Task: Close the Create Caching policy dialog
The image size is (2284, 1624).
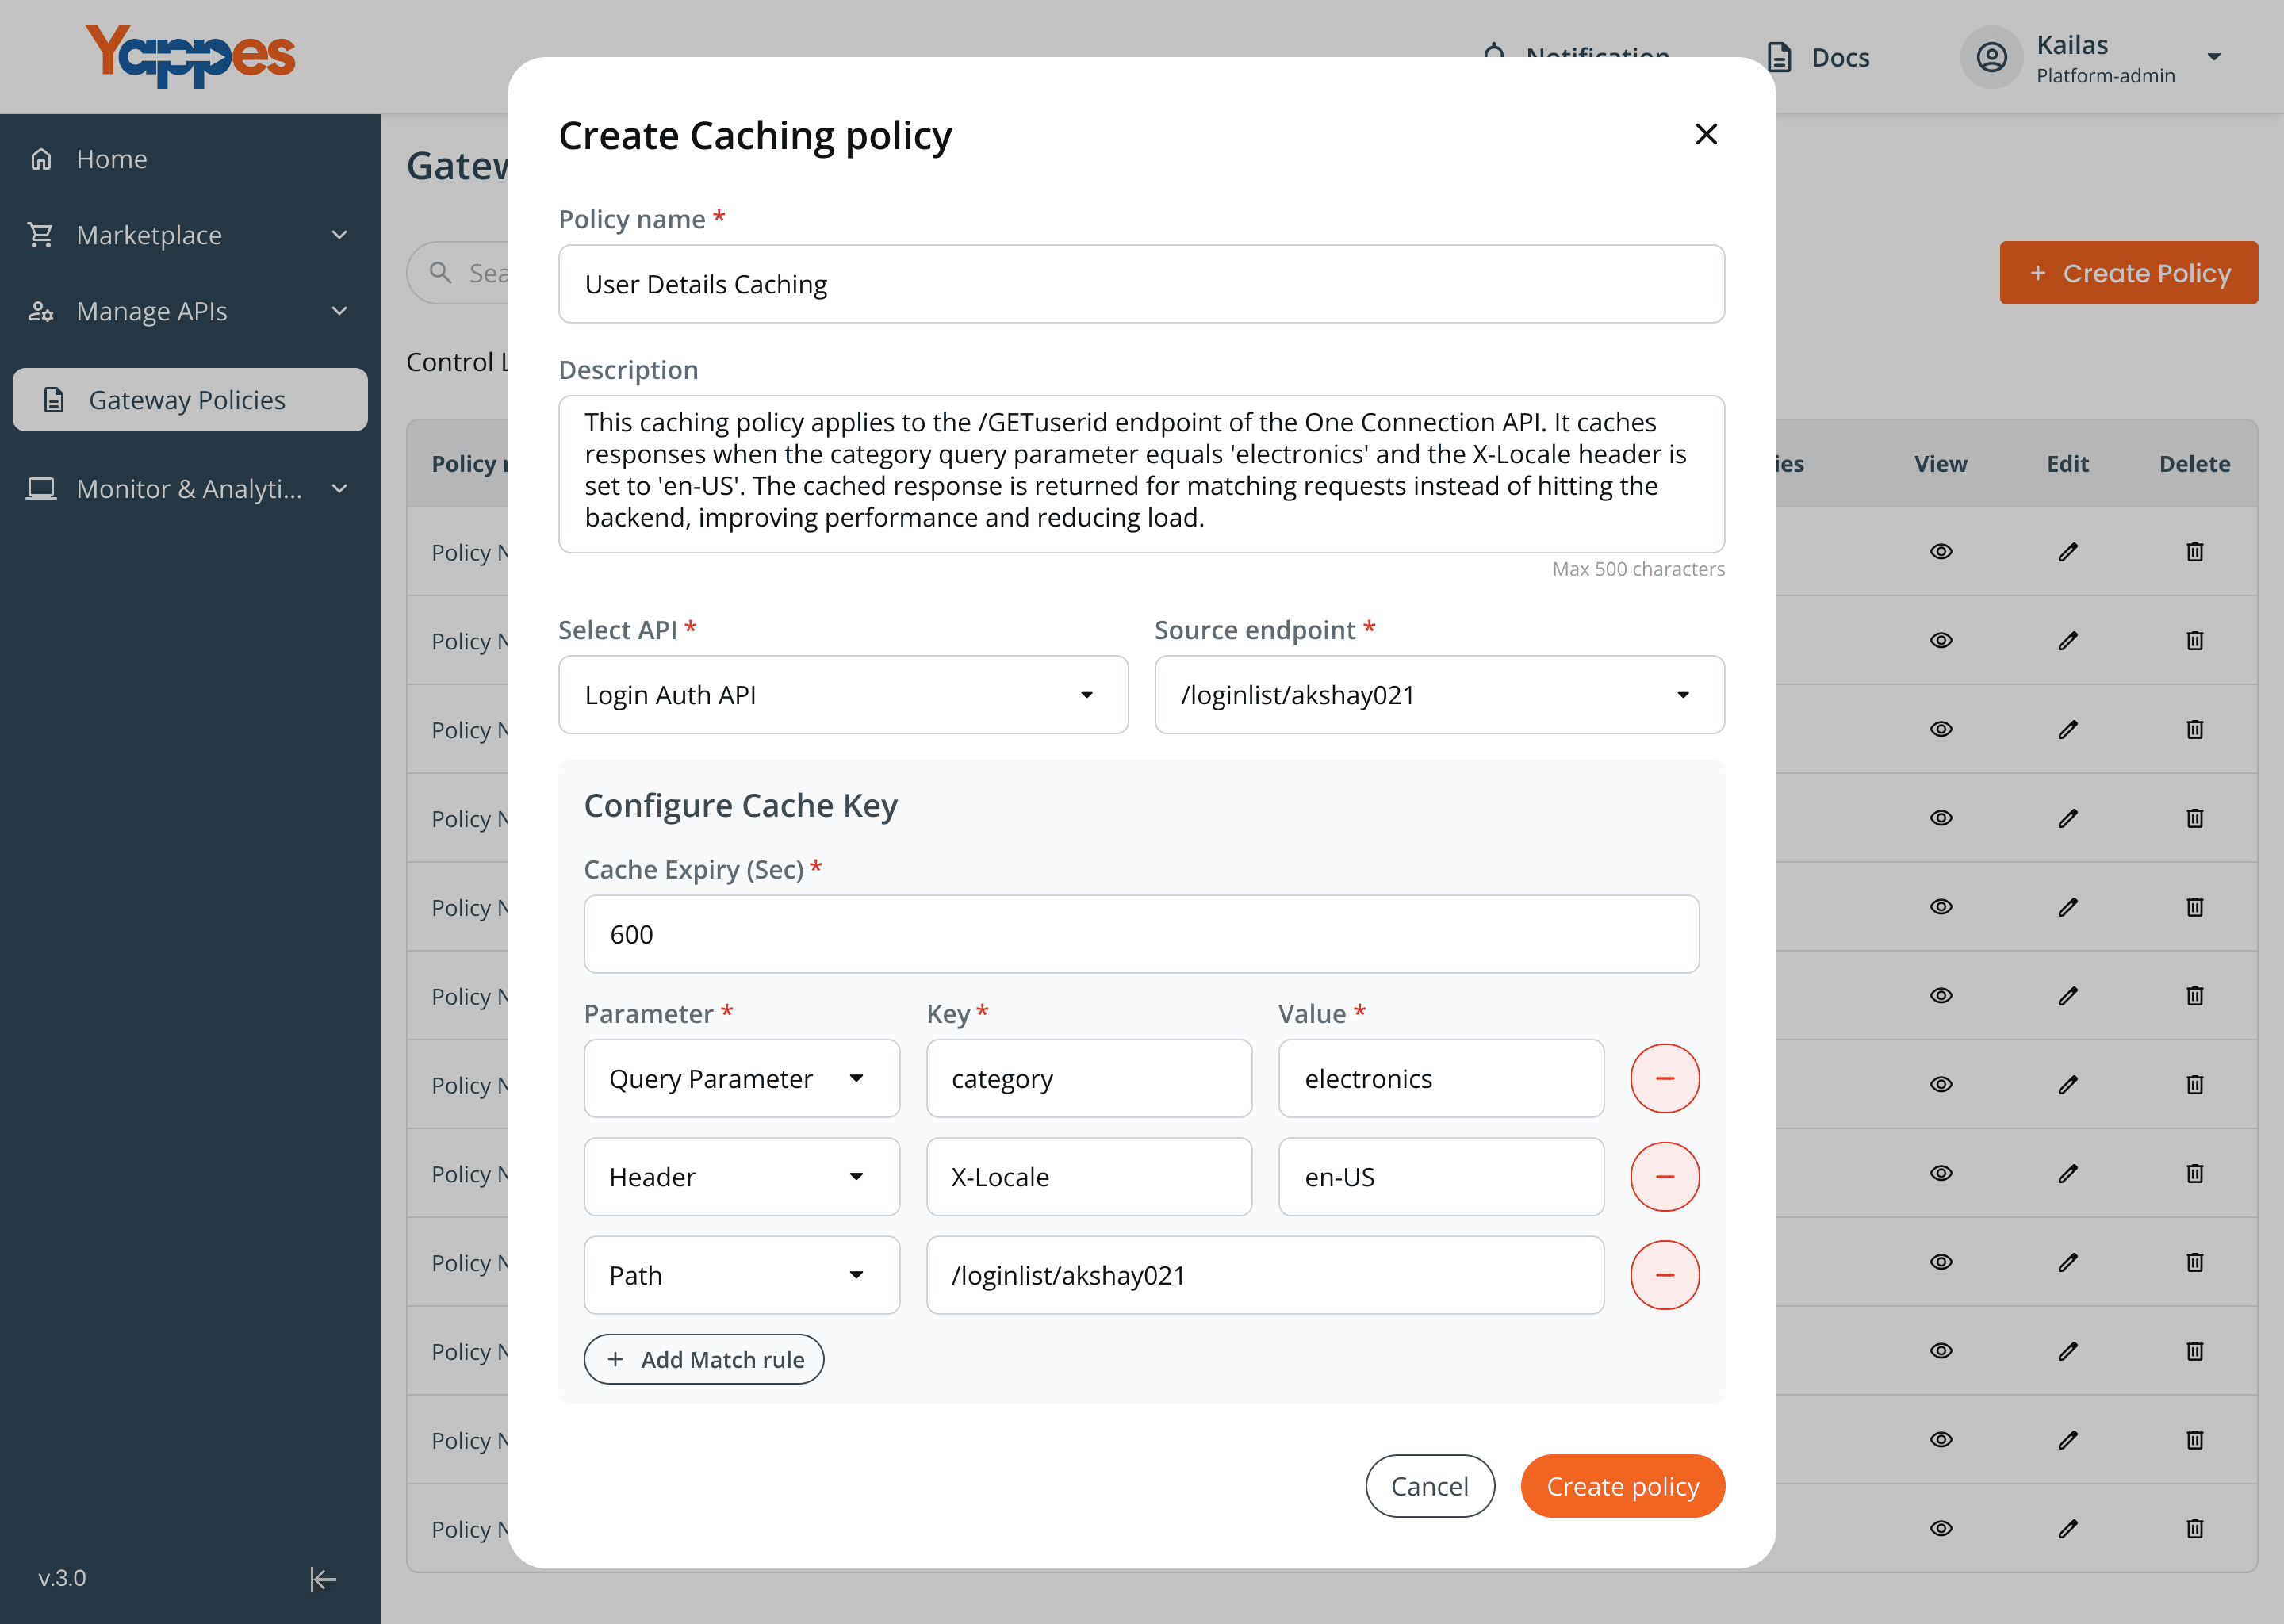Action: [x=1706, y=134]
